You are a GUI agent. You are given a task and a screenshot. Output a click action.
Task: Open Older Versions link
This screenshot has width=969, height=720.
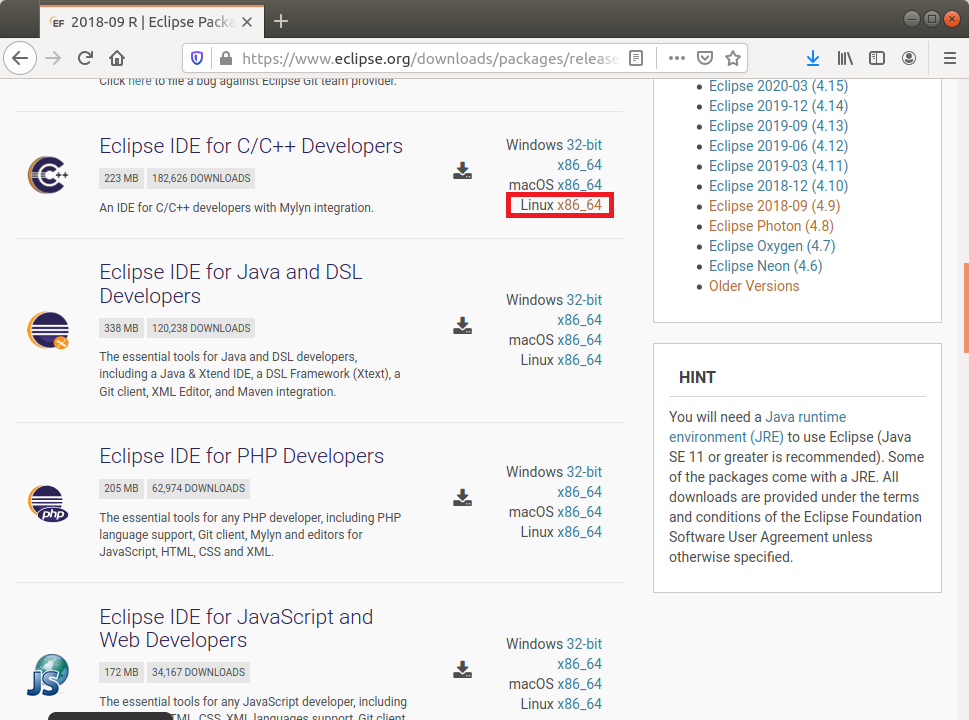point(754,286)
